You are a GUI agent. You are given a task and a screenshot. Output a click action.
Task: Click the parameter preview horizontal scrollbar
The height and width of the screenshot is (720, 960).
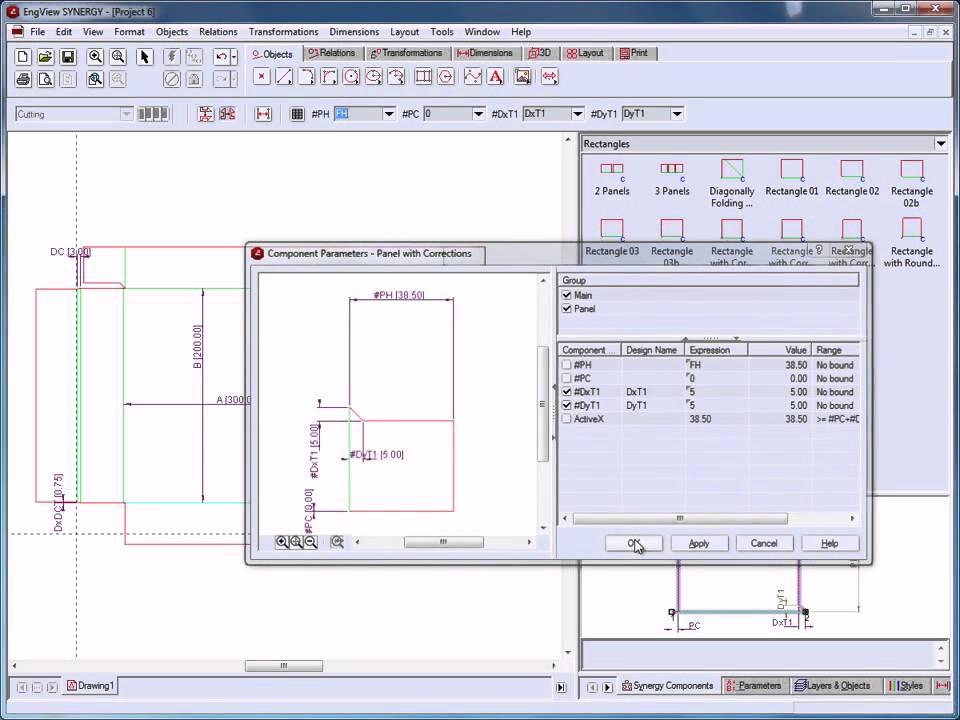443,542
